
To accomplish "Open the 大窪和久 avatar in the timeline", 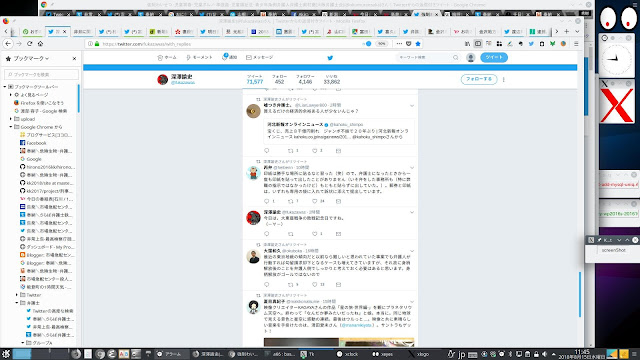I will point(253,256).
